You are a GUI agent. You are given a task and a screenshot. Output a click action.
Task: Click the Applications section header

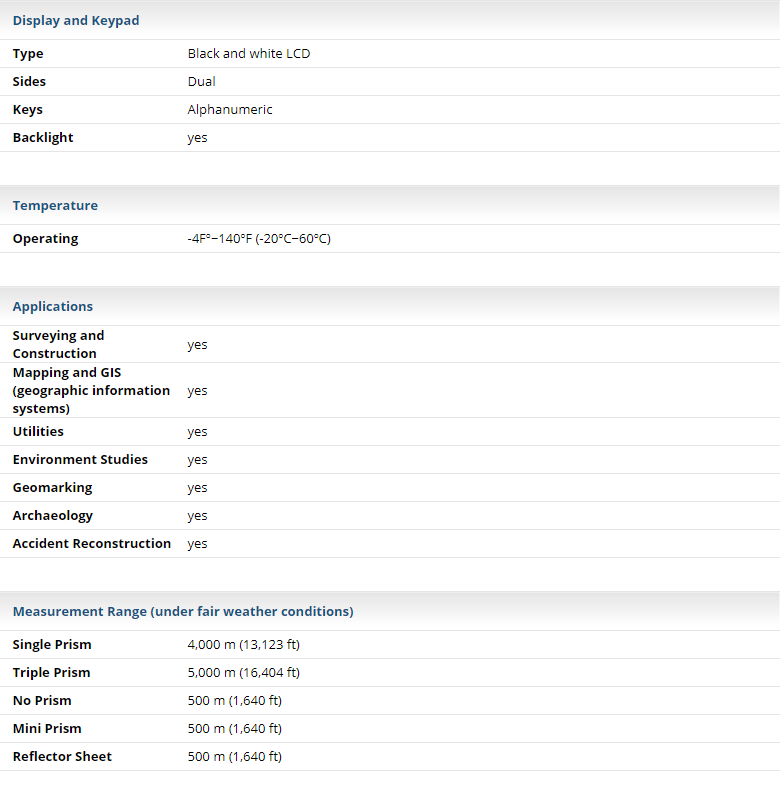pyautogui.click(x=53, y=307)
